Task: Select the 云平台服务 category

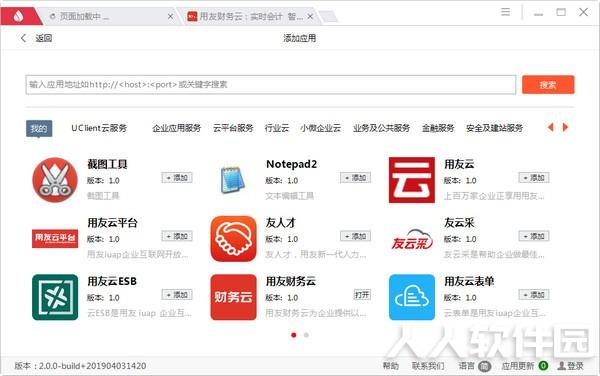Action: [233, 128]
